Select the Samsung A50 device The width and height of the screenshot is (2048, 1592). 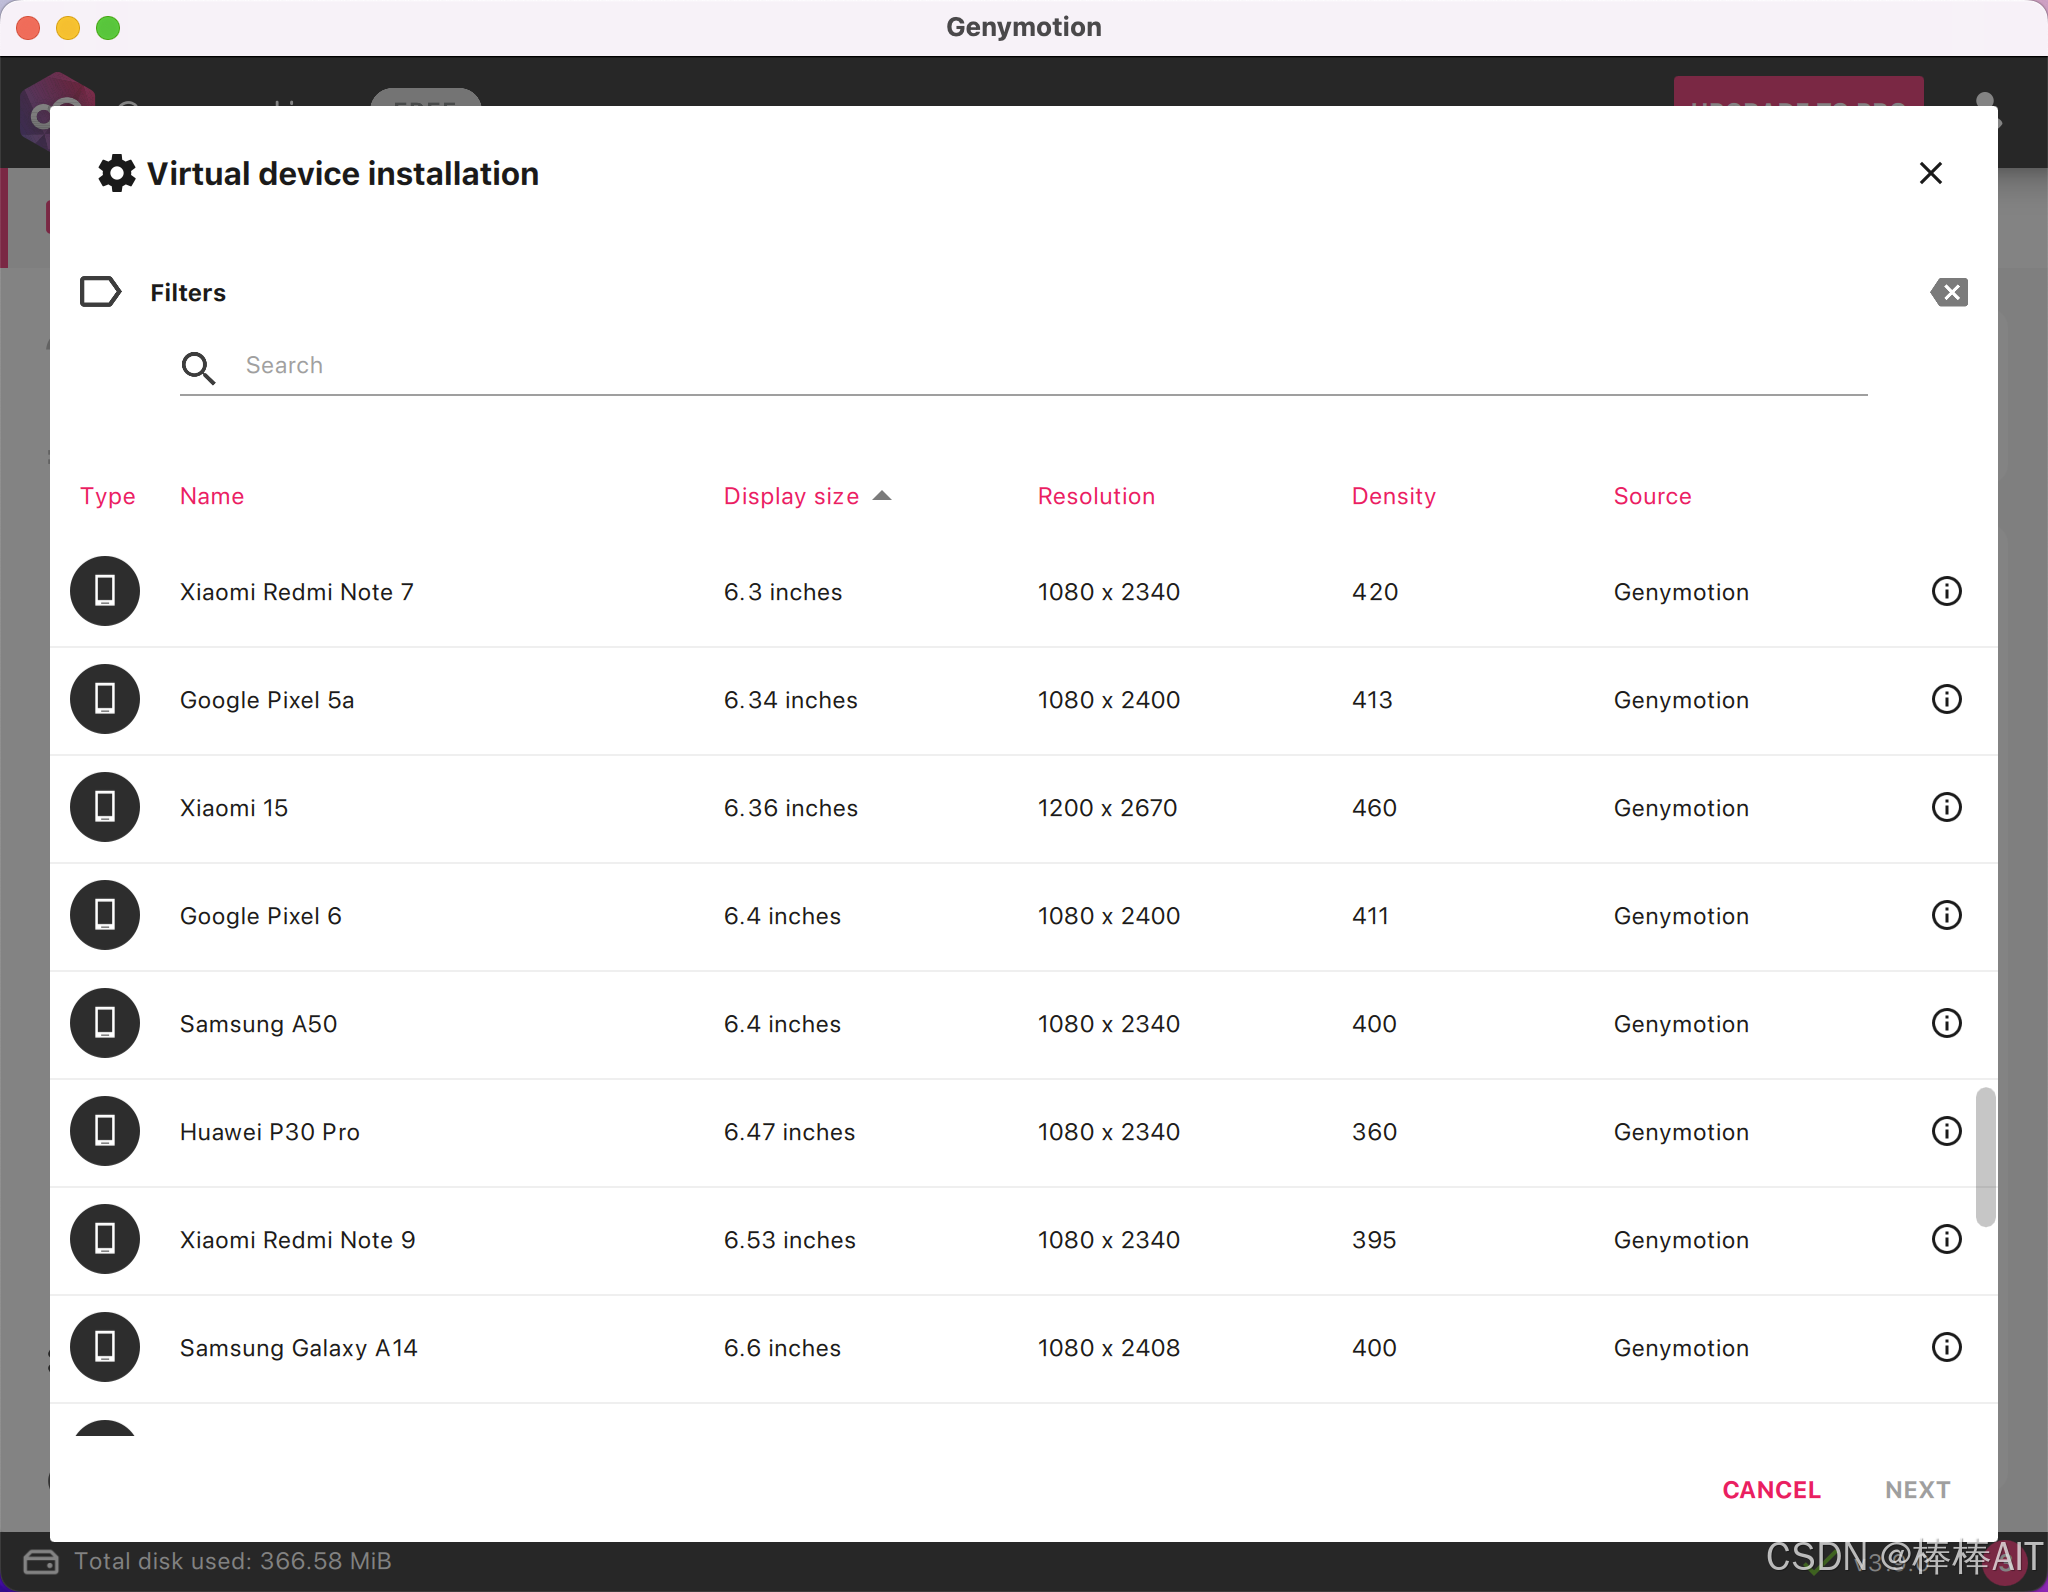tap(1024, 1023)
